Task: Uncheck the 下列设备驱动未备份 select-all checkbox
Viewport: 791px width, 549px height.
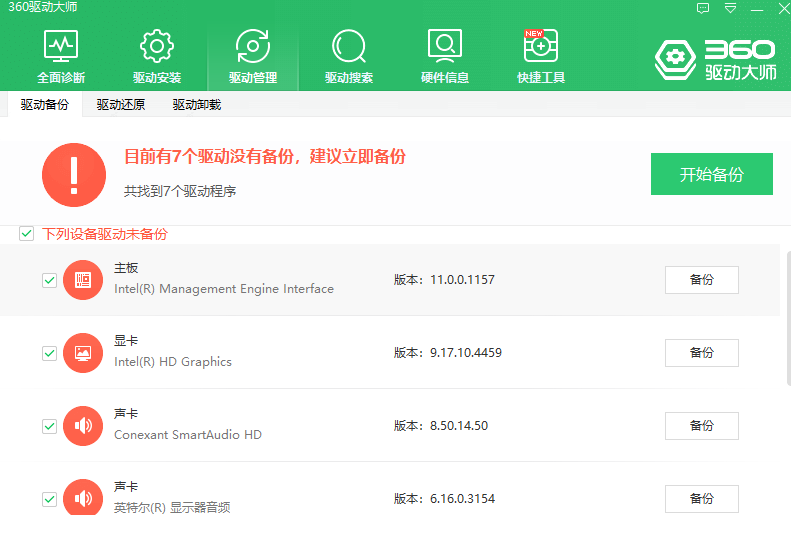Action: [x=27, y=234]
